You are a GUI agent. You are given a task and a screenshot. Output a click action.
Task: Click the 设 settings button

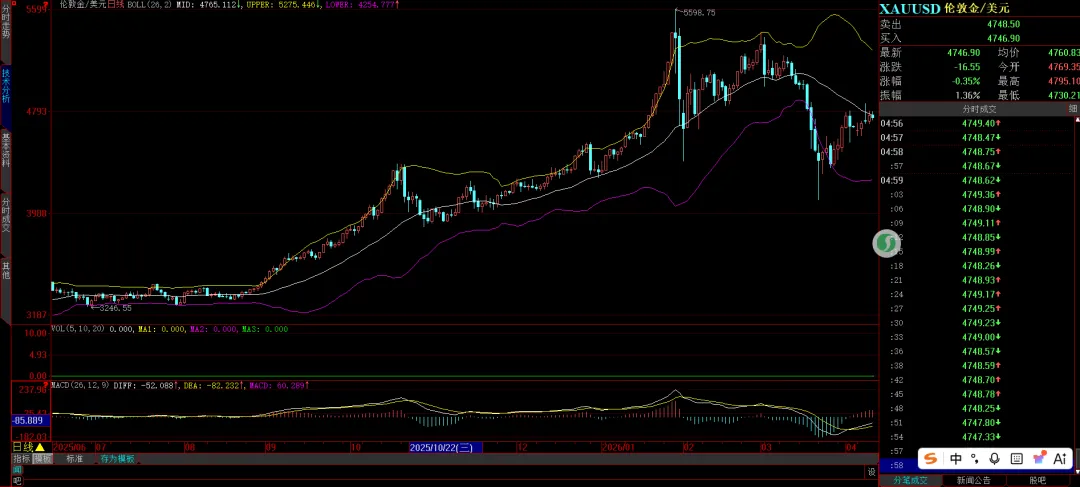click(871, 472)
